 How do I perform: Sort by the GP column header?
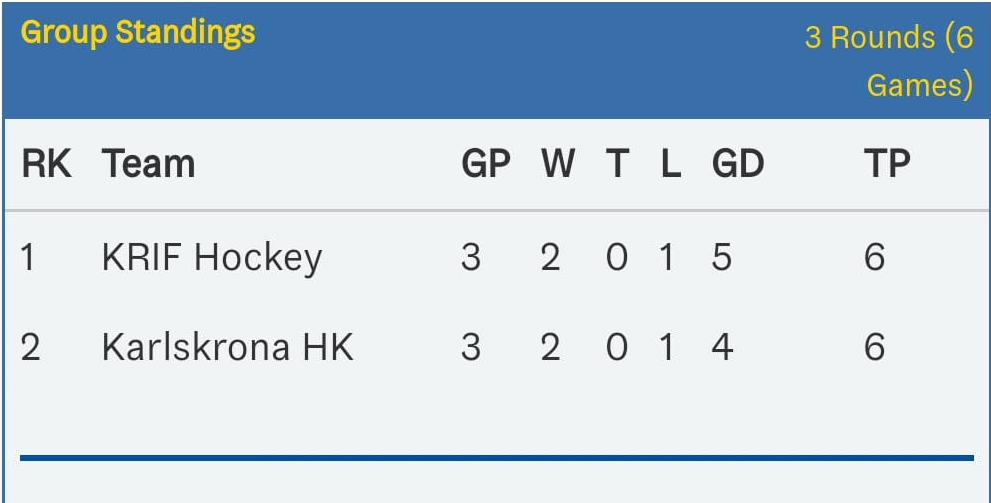486,164
